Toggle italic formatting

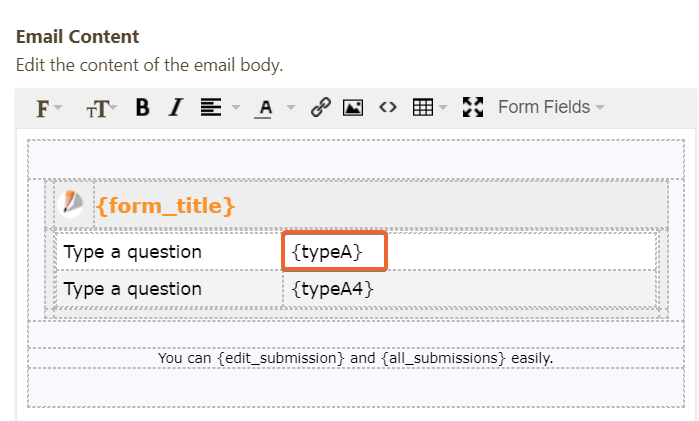pyautogui.click(x=176, y=107)
